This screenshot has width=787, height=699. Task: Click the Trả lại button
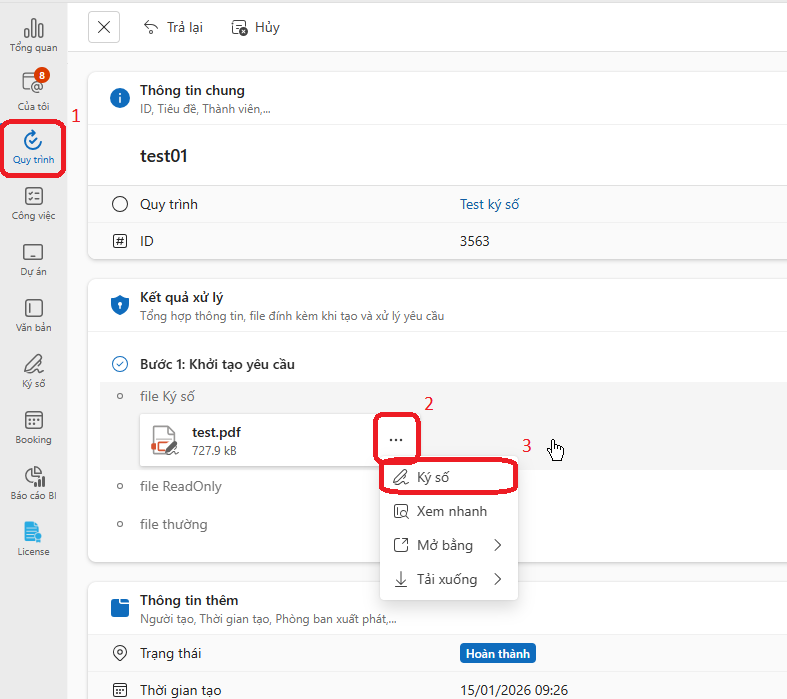[x=173, y=27]
